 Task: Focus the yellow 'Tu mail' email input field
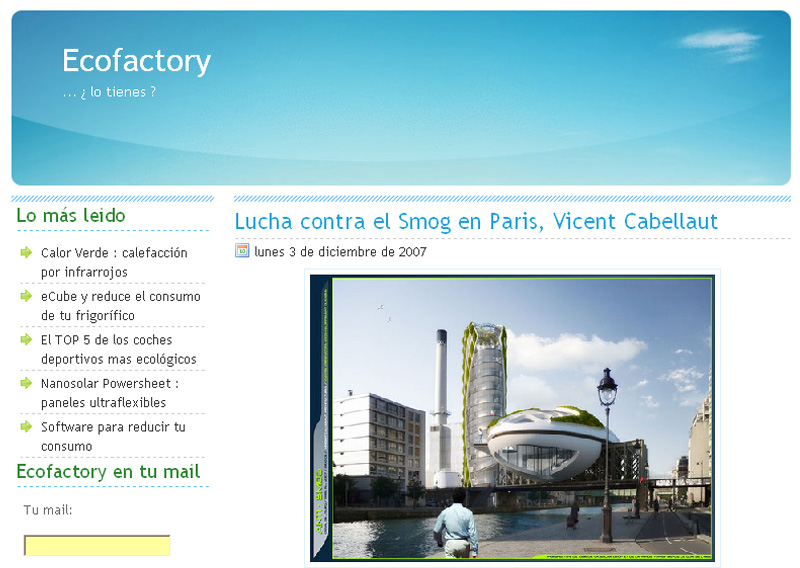tap(97, 545)
